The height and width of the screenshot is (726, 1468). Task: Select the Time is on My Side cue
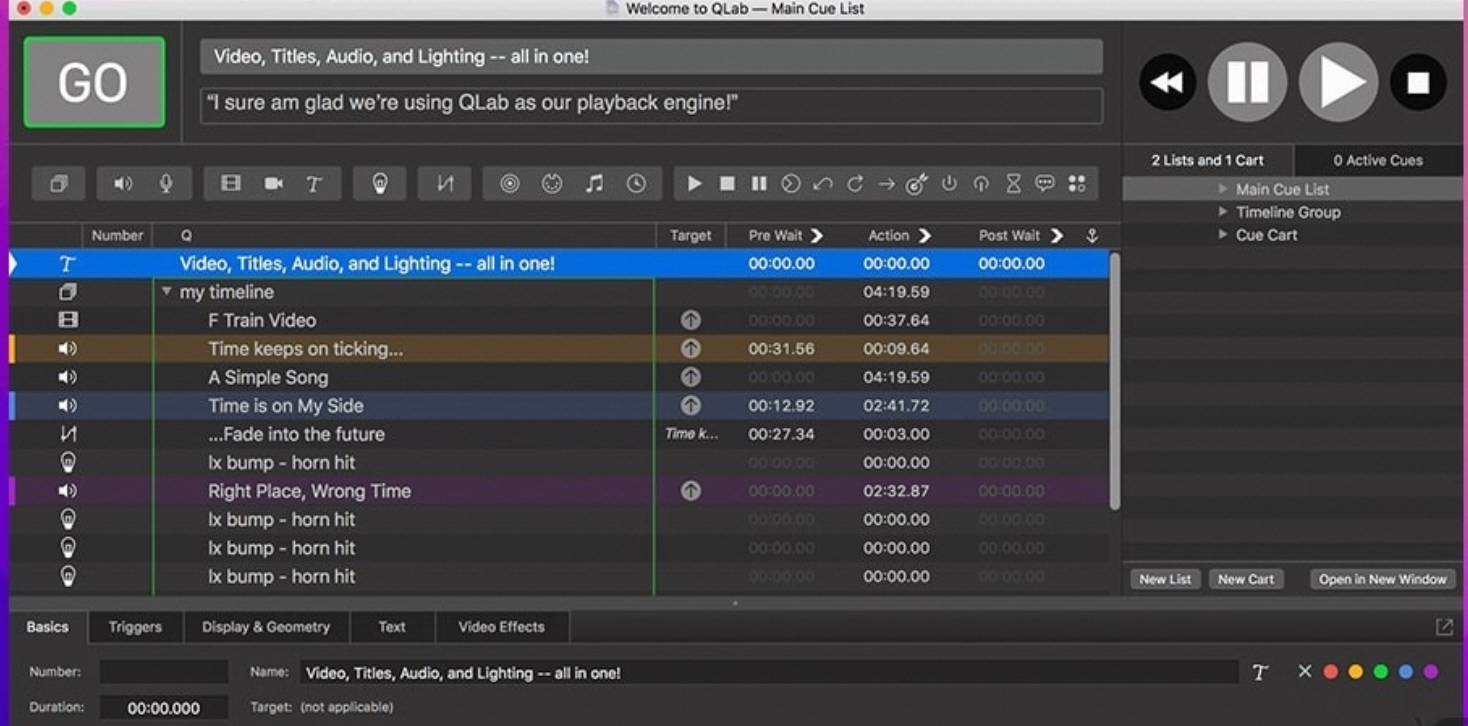coord(559,406)
